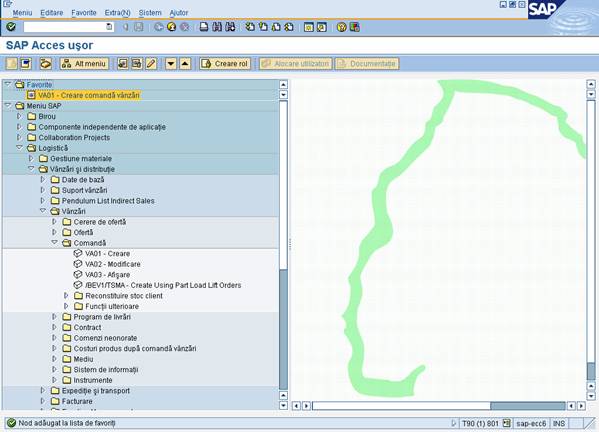Expand the Facturare folder

tap(42, 401)
